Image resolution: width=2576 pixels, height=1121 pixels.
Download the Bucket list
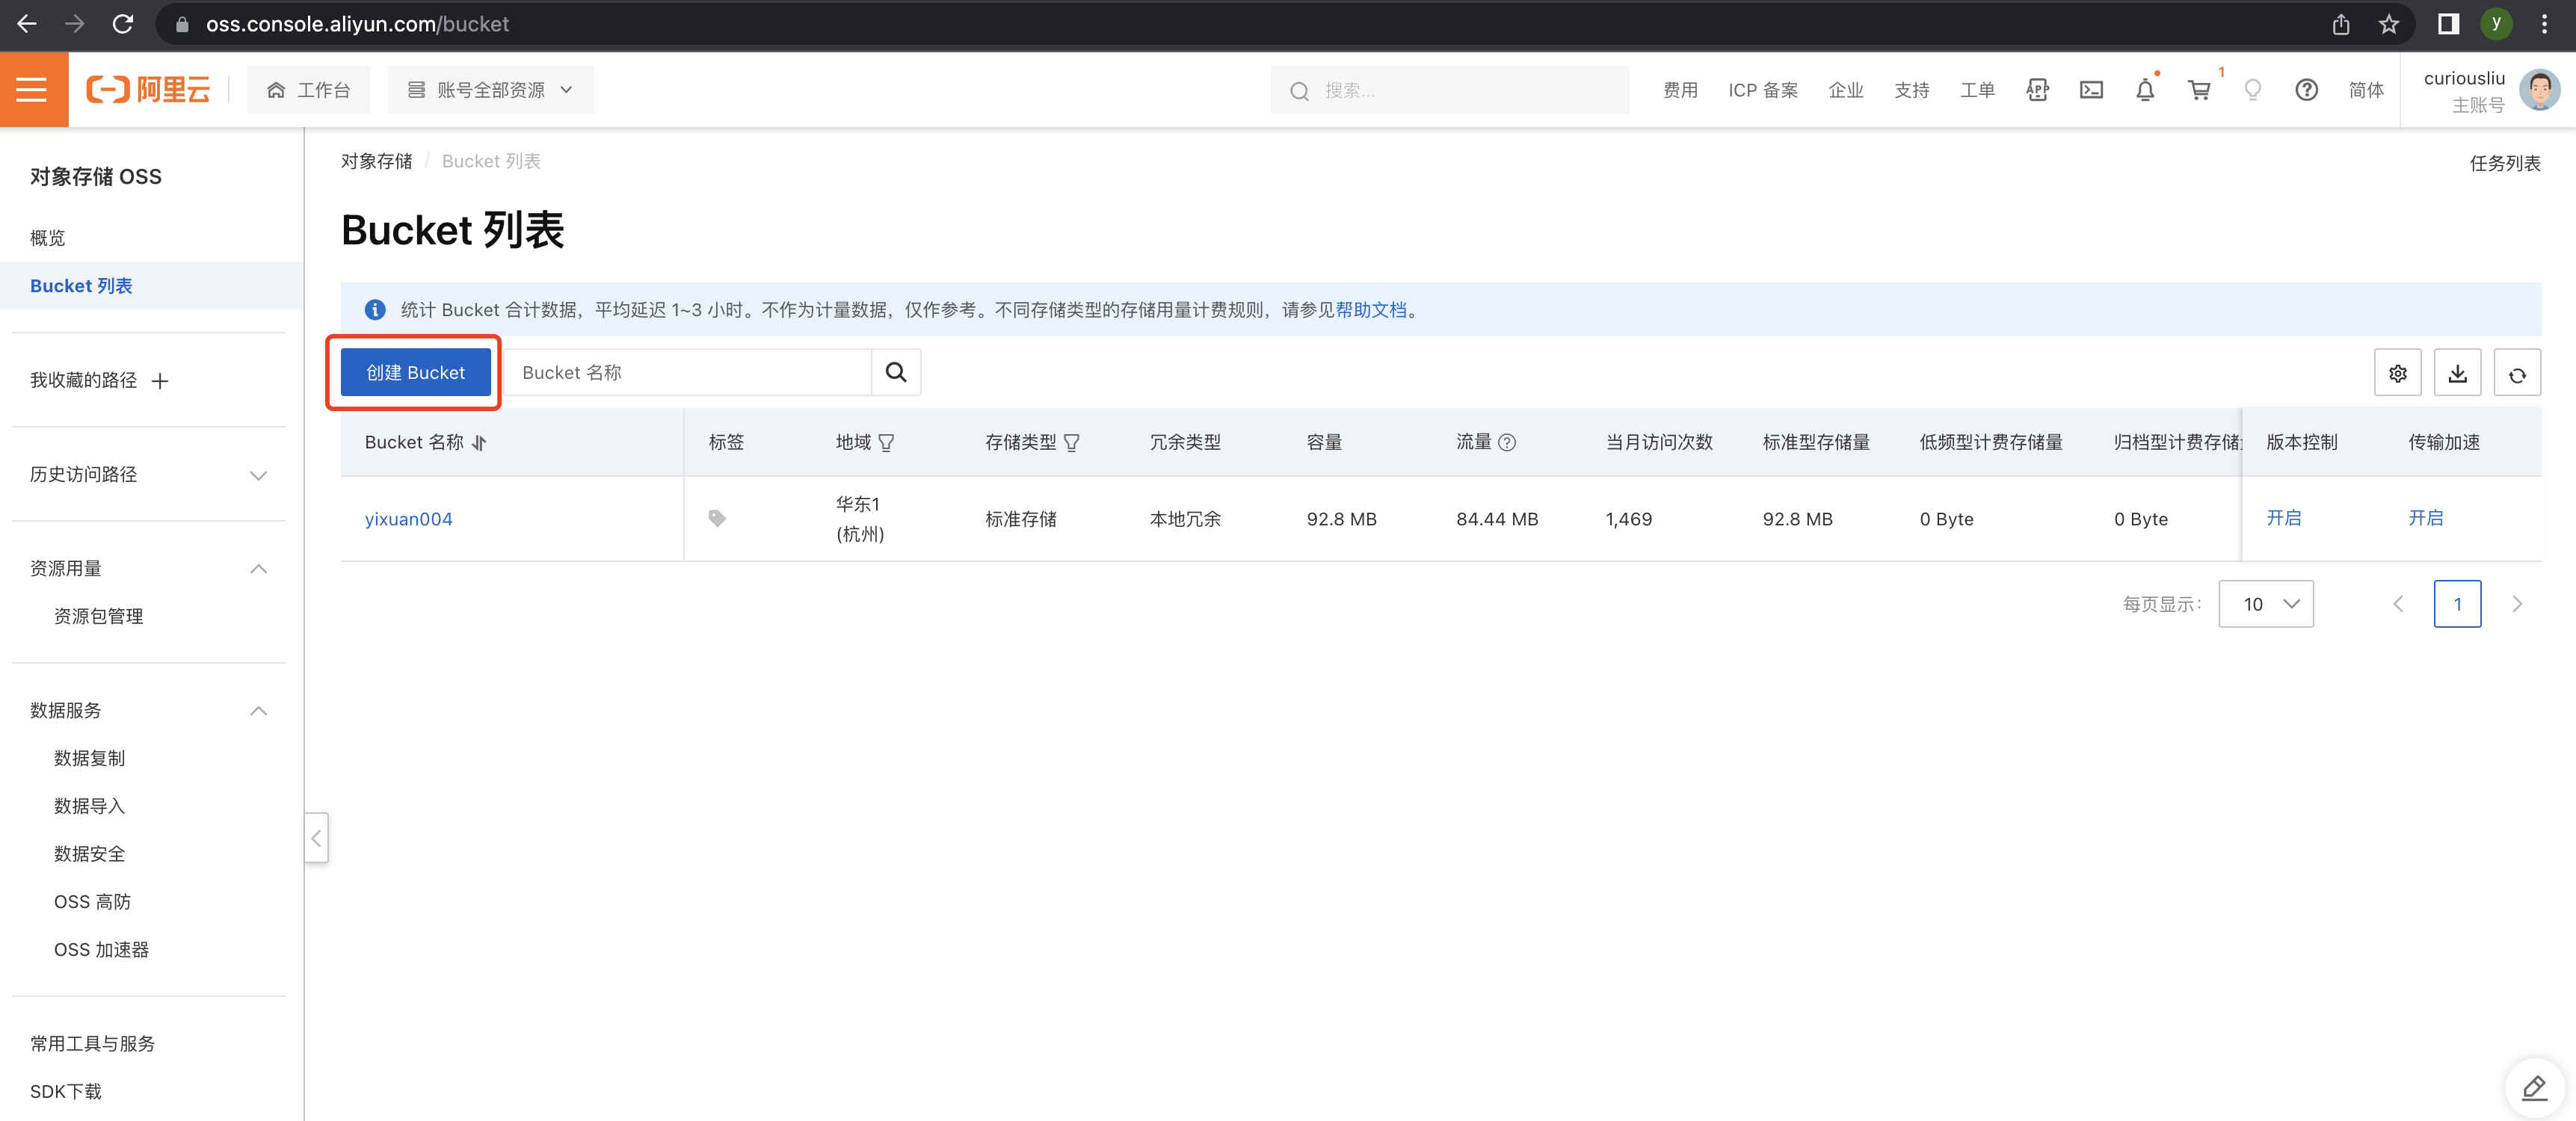[2457, 373]
